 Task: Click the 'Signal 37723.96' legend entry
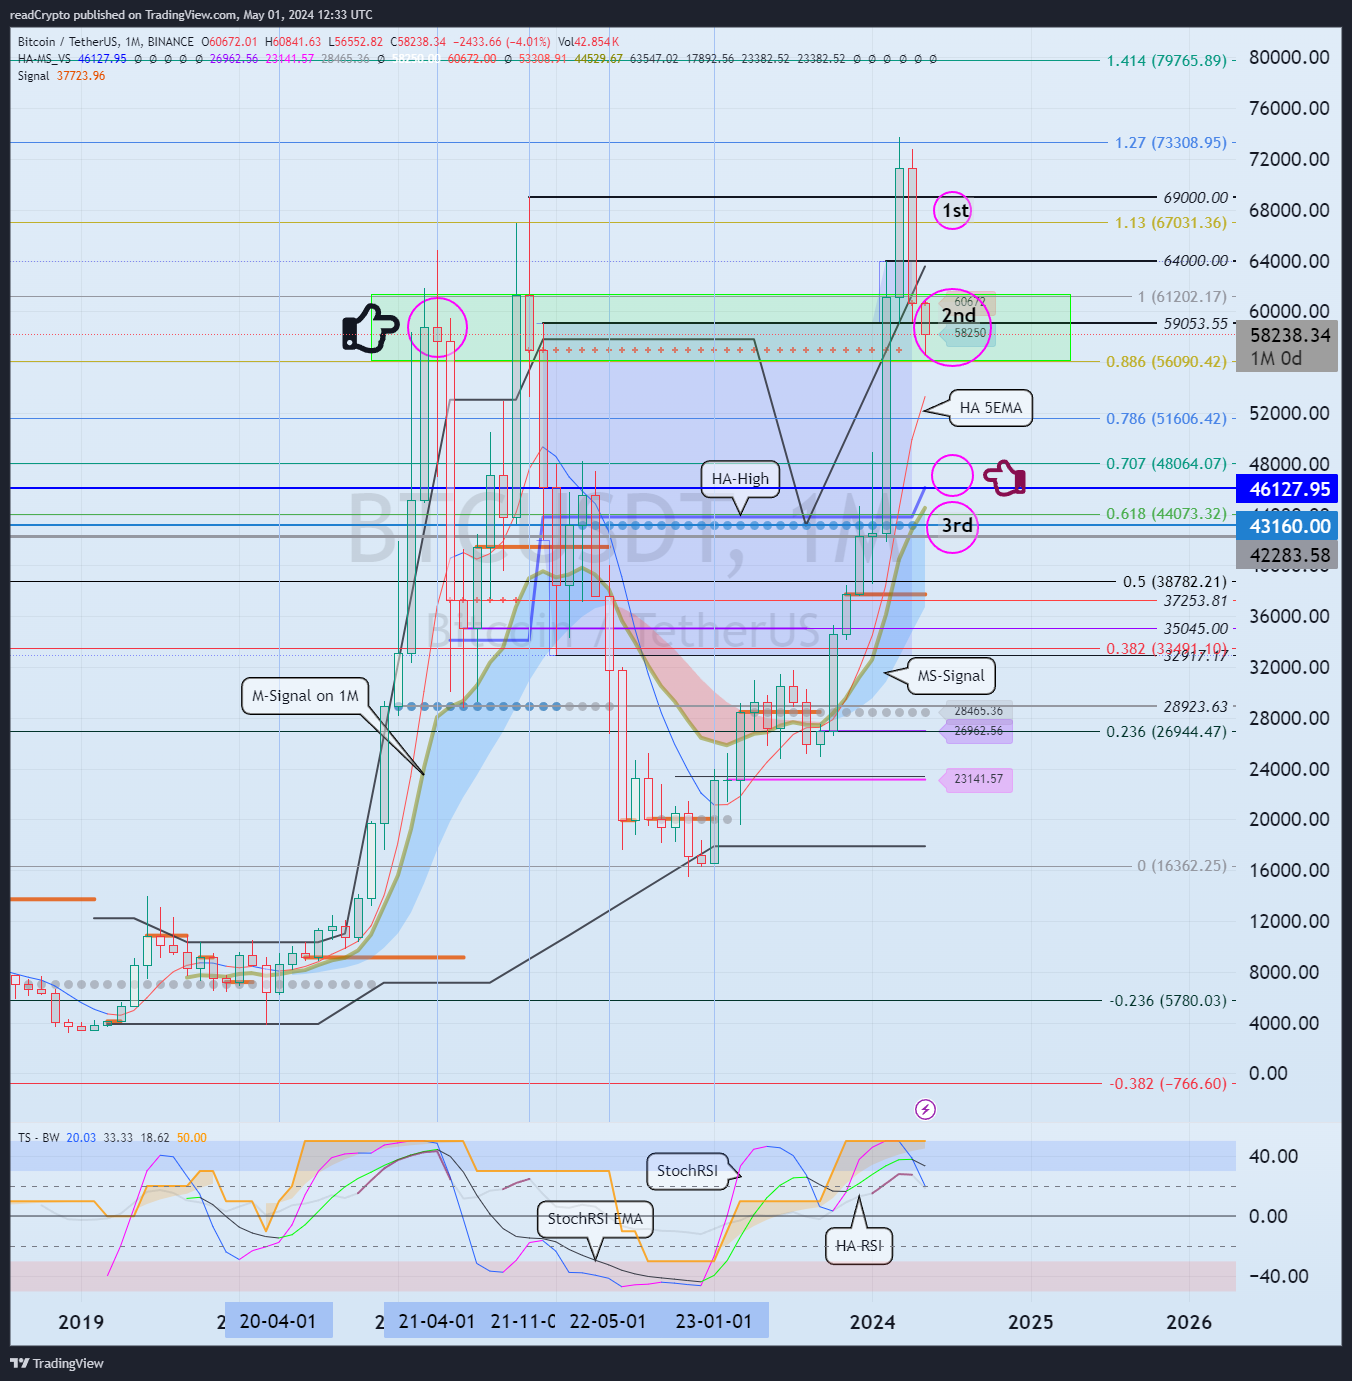pos(61,76)
